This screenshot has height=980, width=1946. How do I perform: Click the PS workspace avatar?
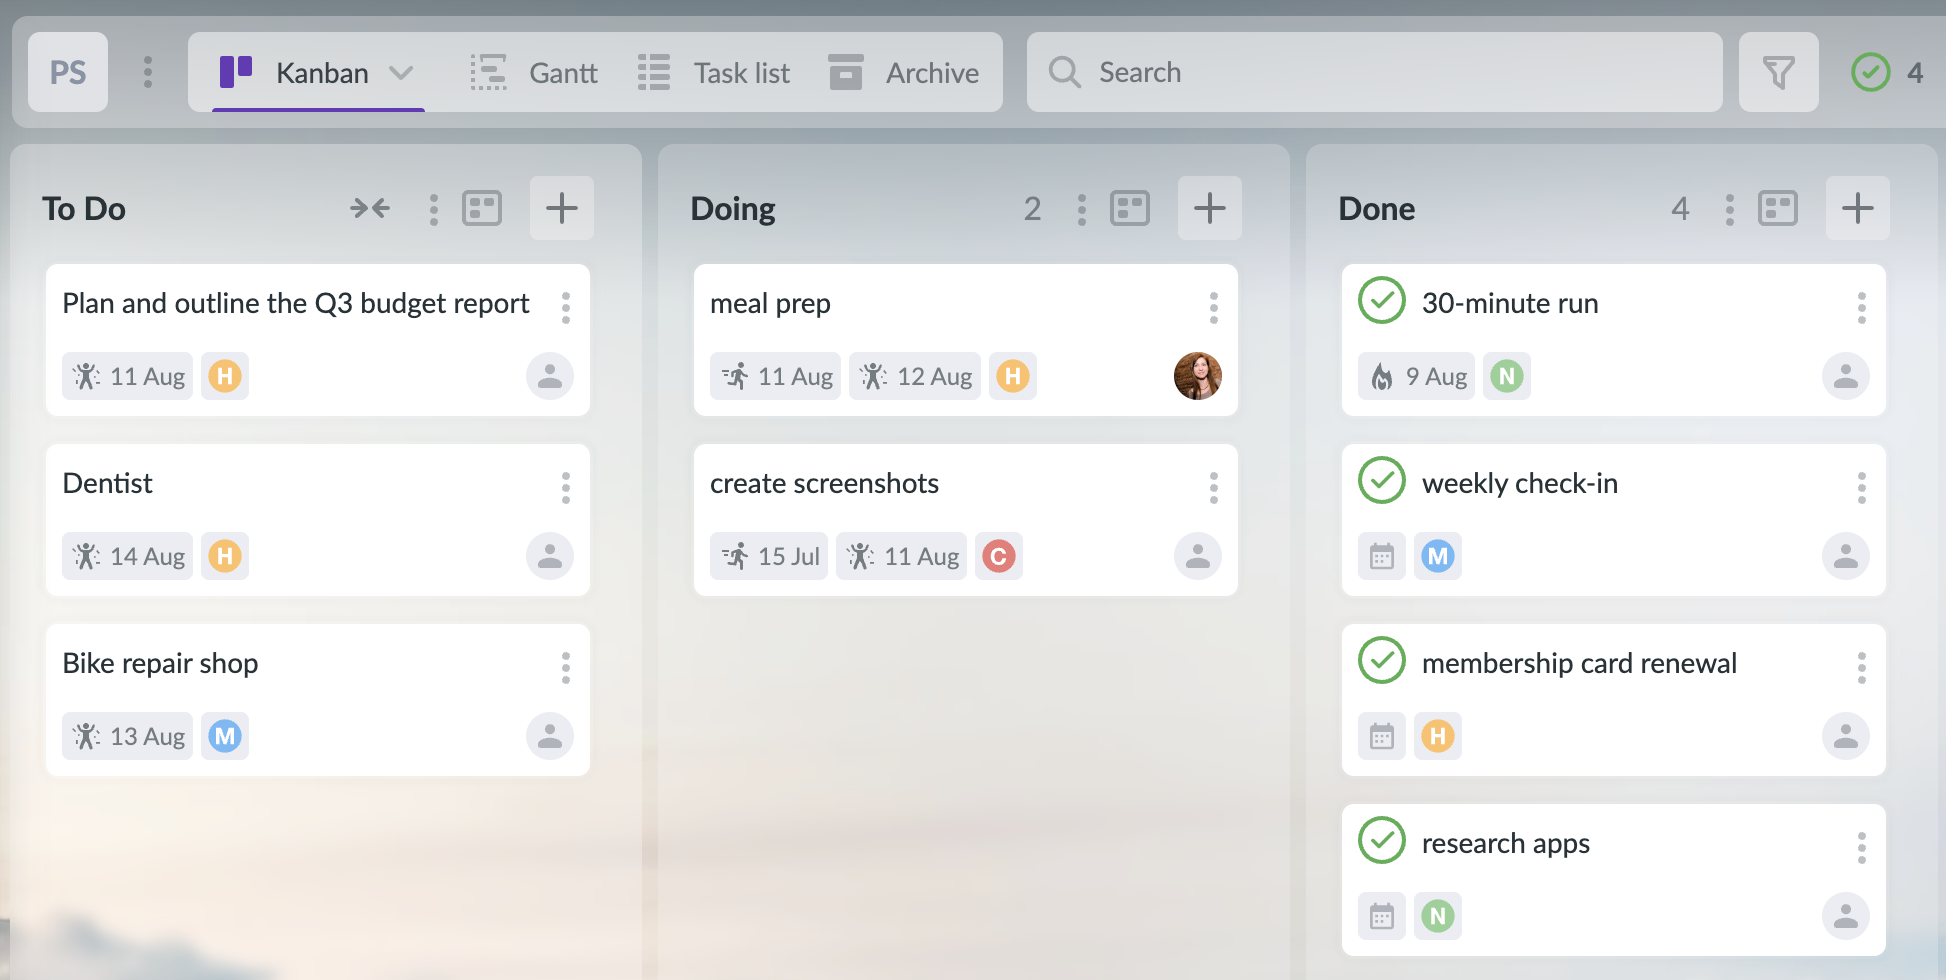[67, 71]
